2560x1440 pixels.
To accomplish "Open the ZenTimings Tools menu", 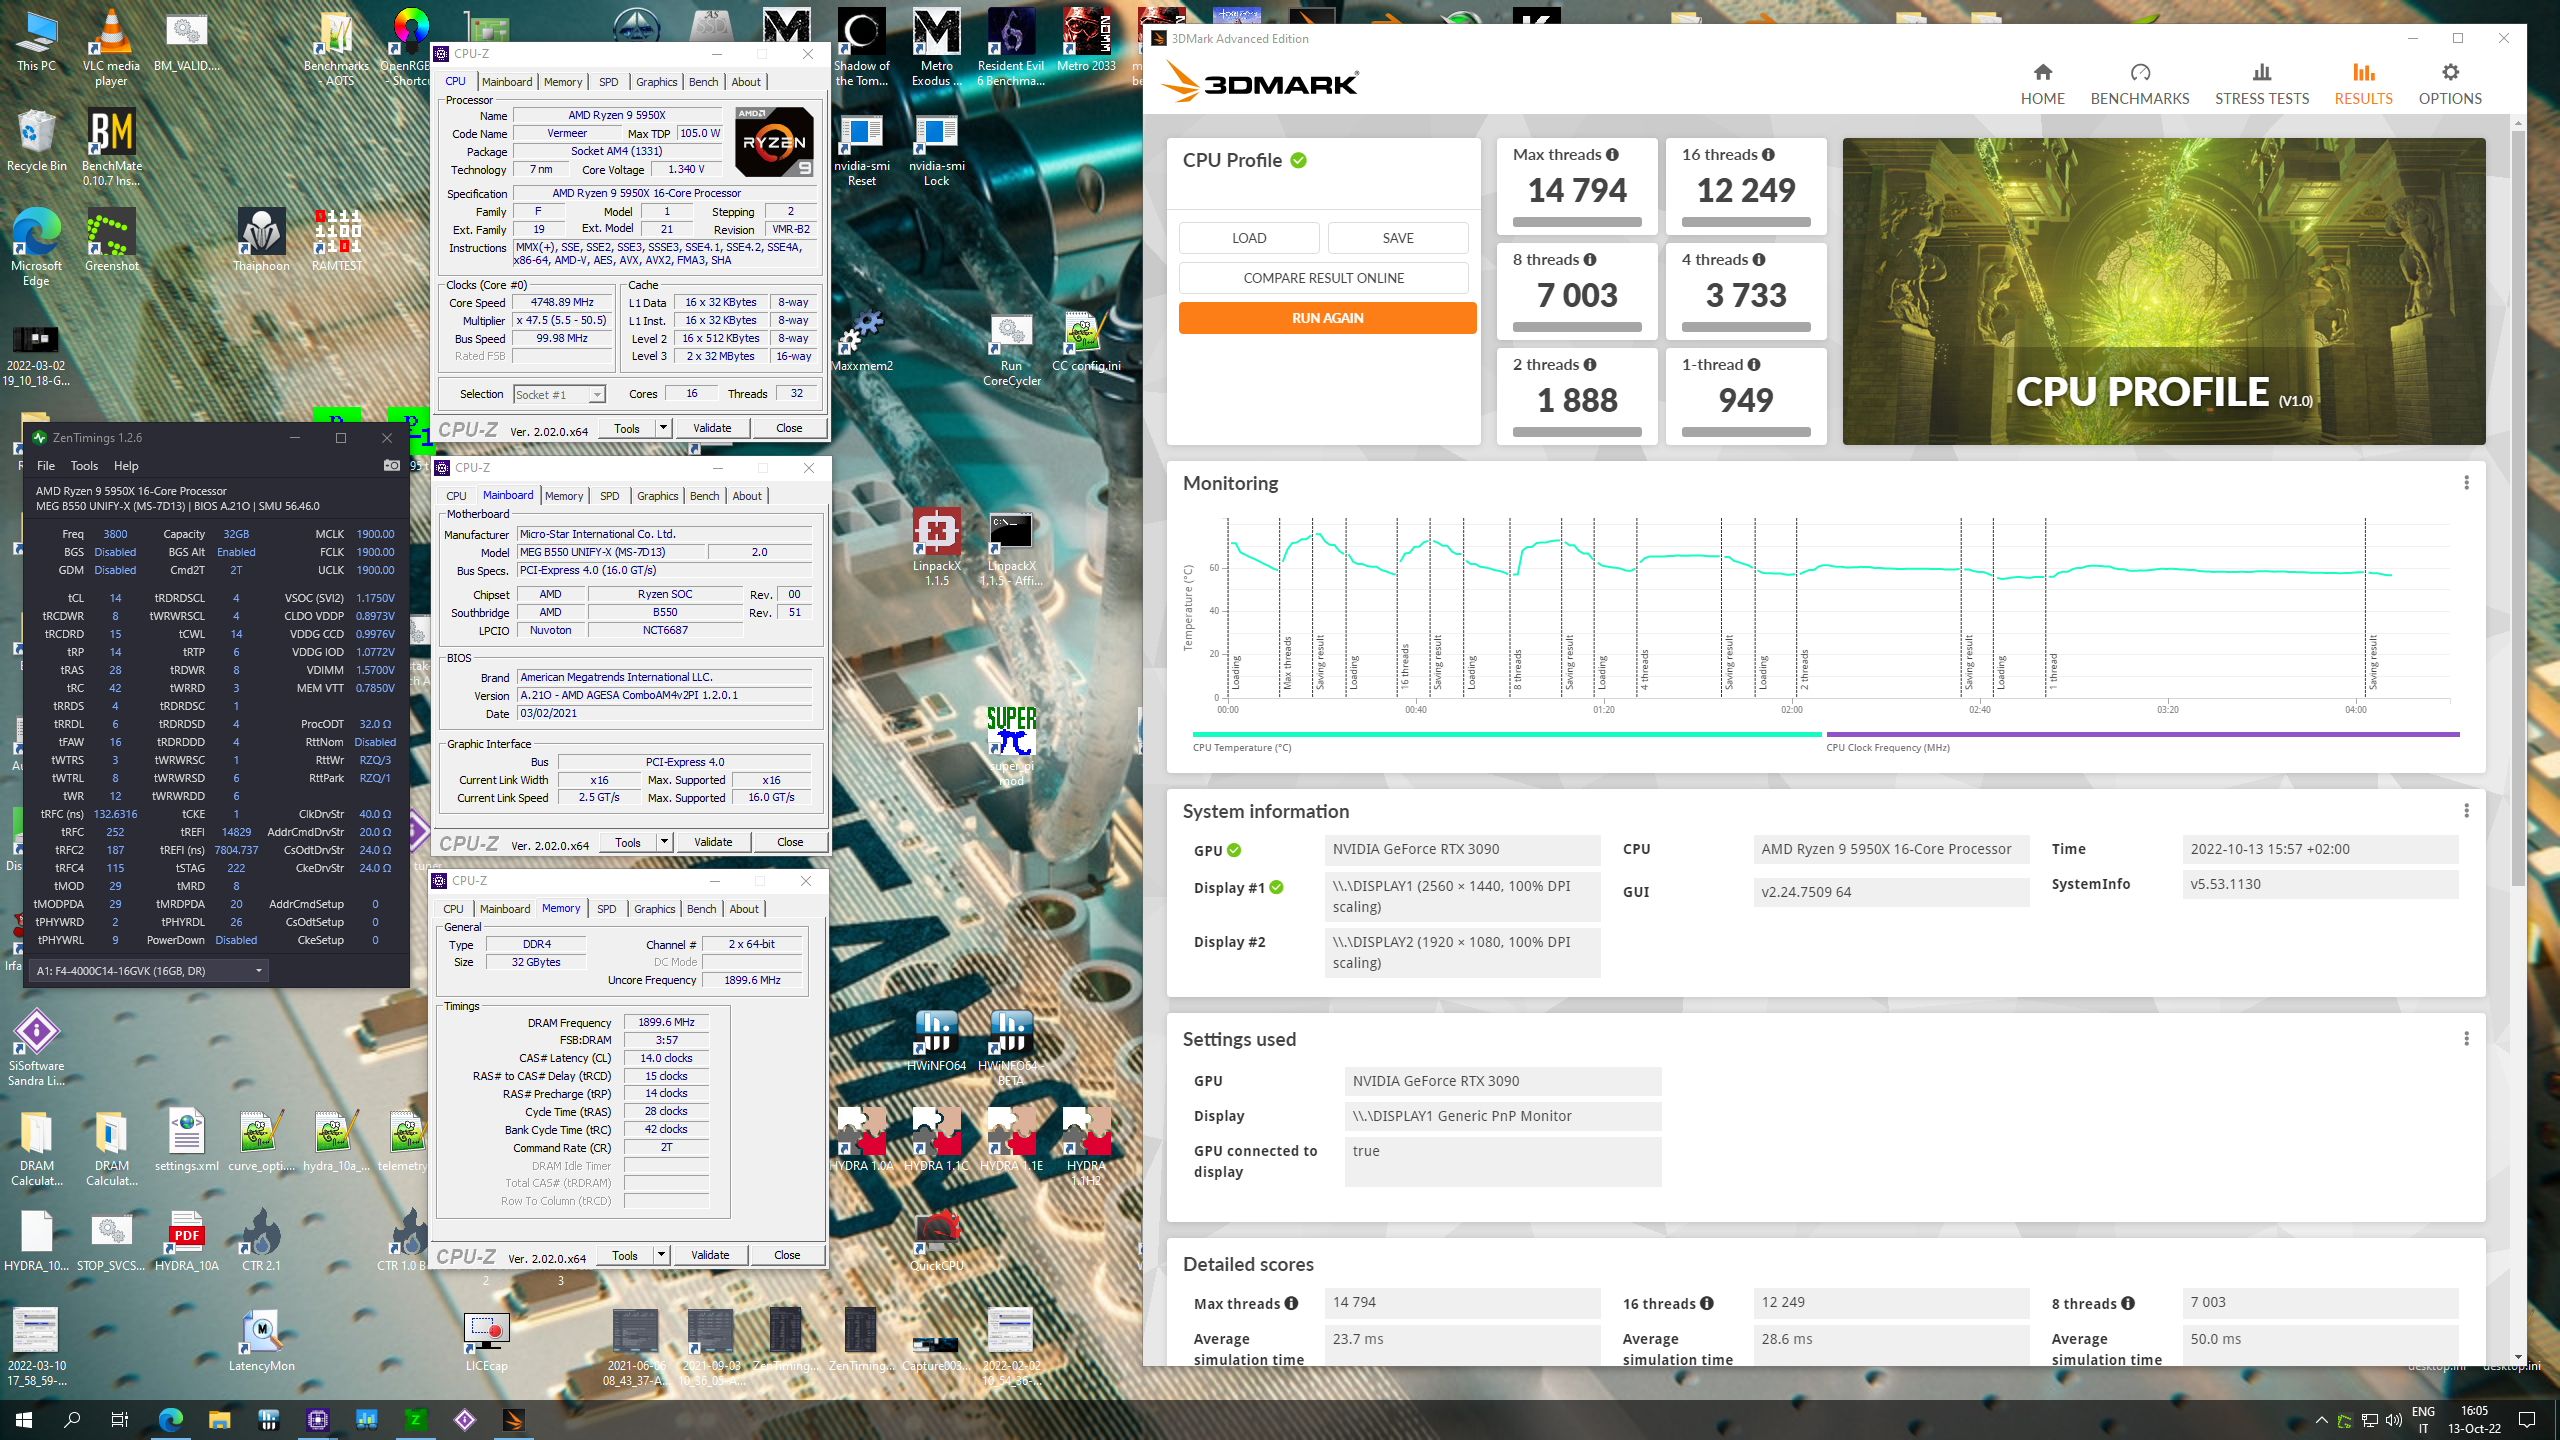I will pyautogui.click(x=84, y=465).
